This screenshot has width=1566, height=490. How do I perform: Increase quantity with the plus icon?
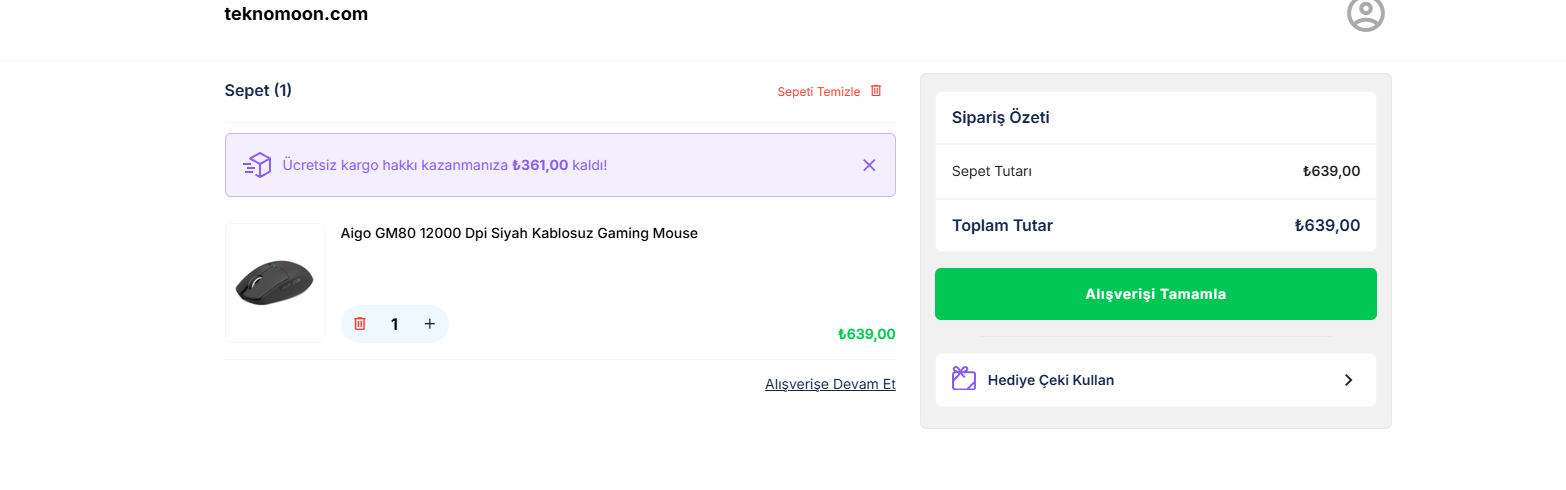pos(430,324)
